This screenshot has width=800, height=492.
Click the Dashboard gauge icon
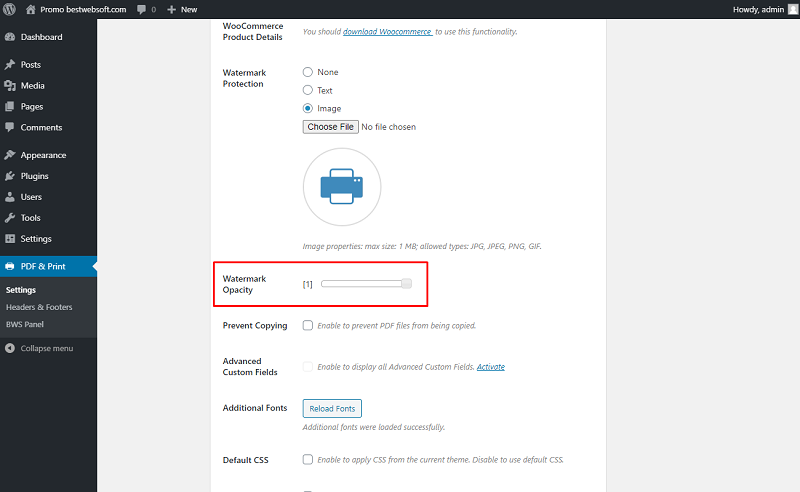click(x=10, y=37)
